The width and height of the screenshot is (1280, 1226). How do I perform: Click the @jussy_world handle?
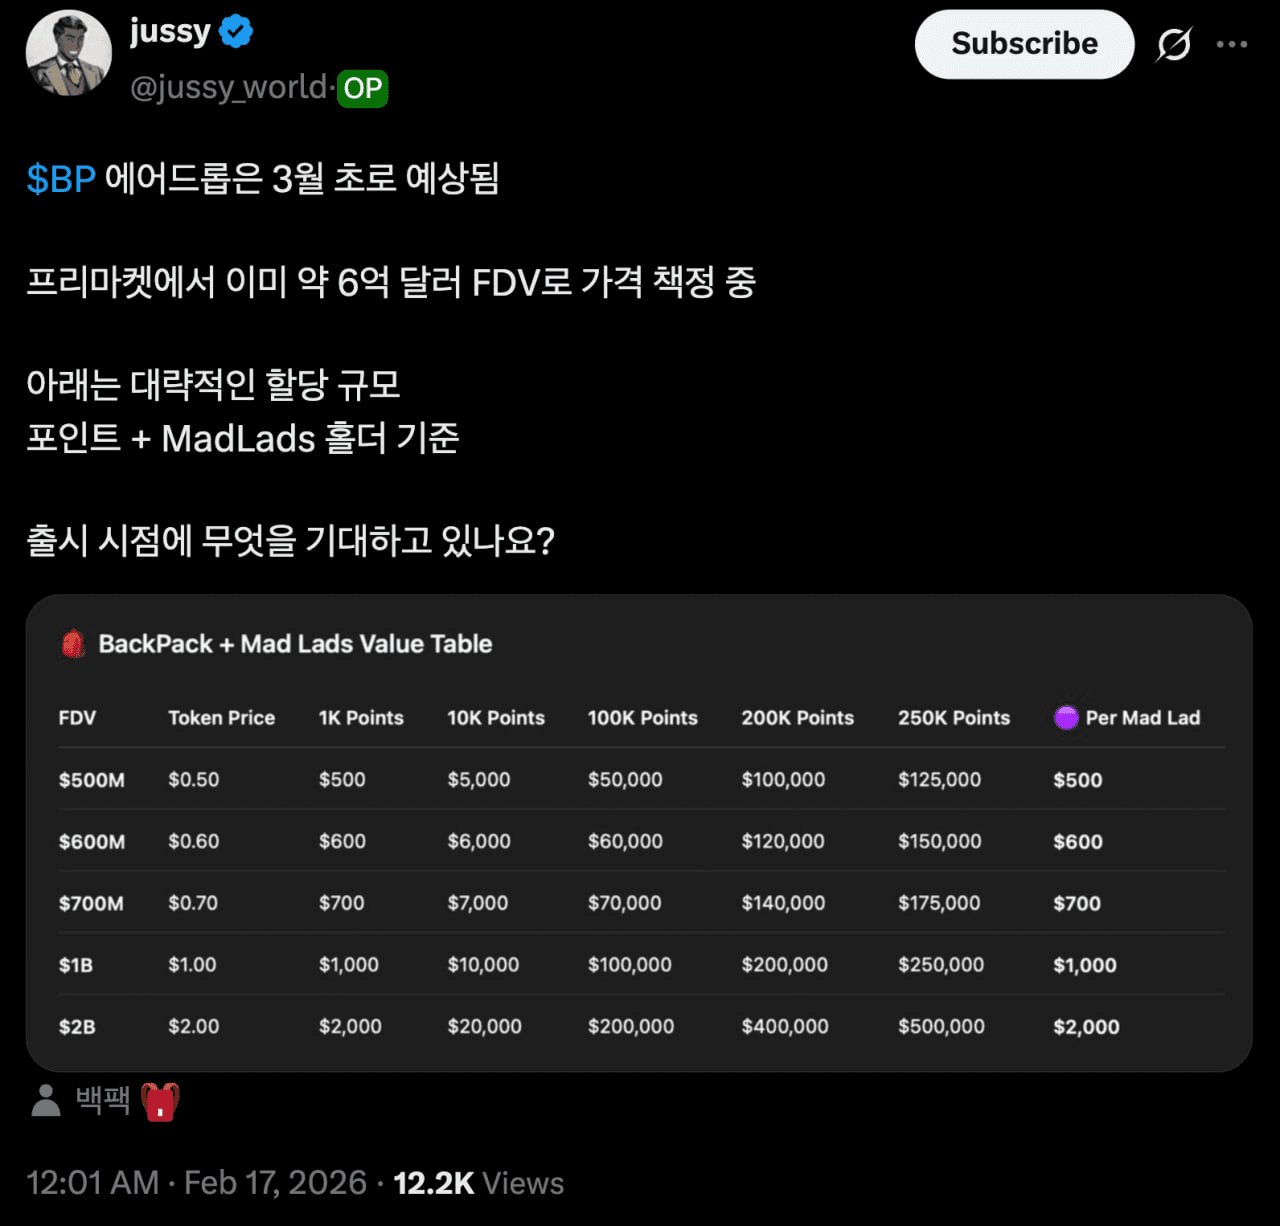coord(228,89)
